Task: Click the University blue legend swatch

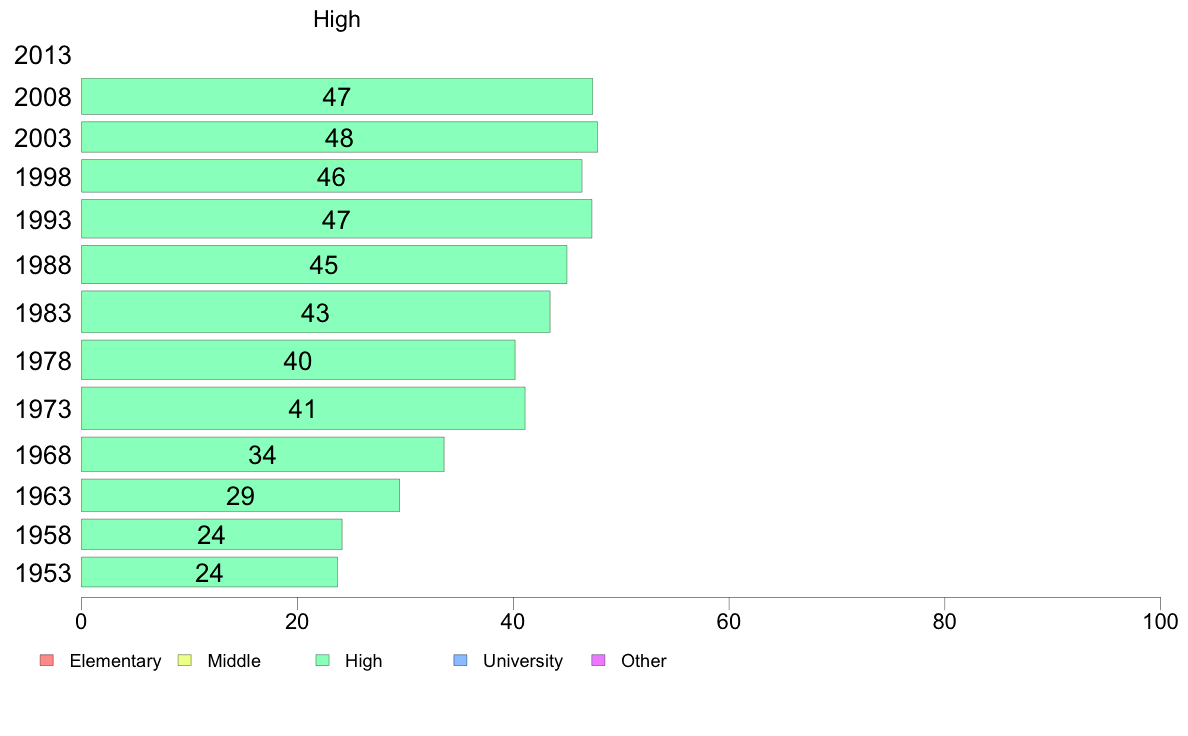Action: [x=460, y=660]
